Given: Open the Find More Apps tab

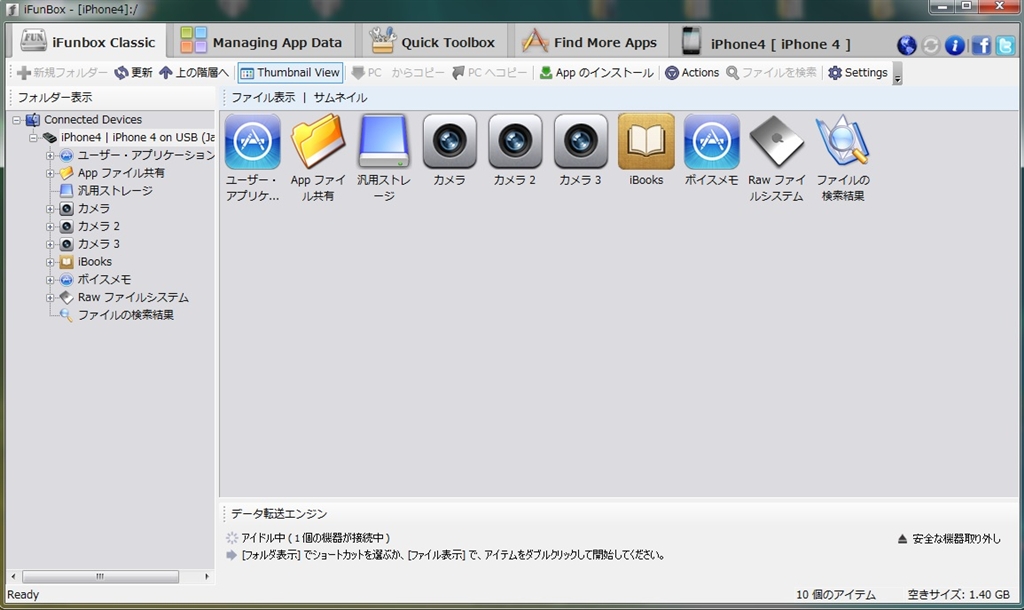Looking at the screenshot, I should (589, 42).
